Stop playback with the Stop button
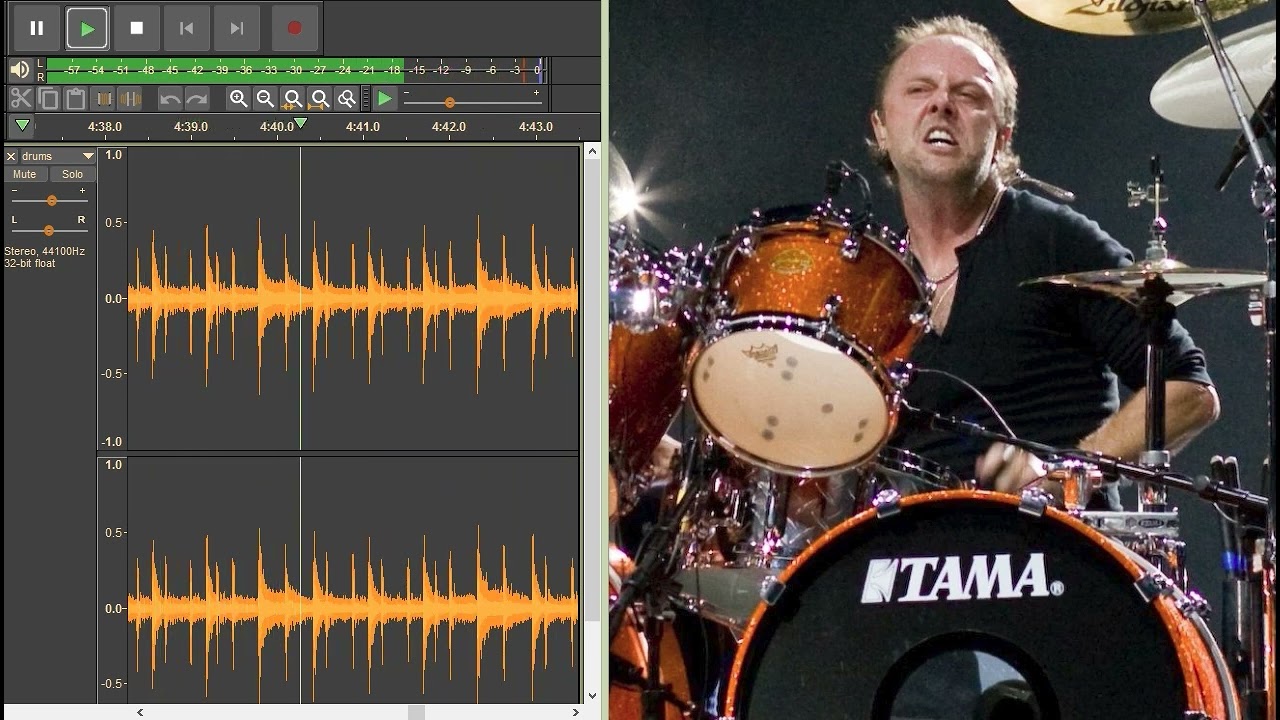1280x720 pixels. click(137, 28)
